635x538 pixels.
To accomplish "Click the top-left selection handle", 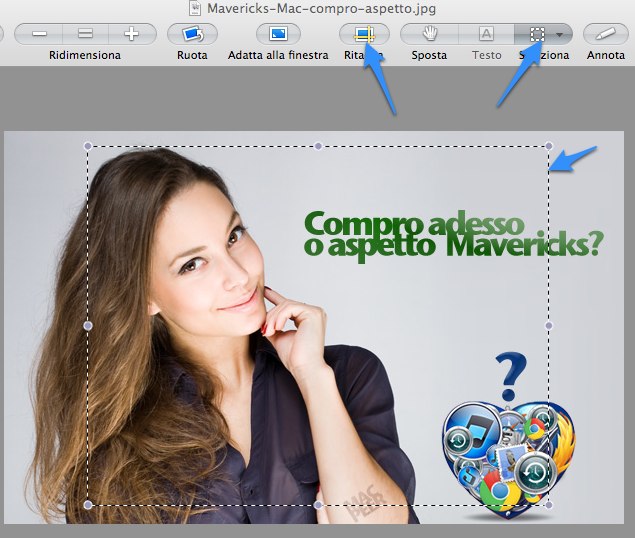I will coord(88,146).
